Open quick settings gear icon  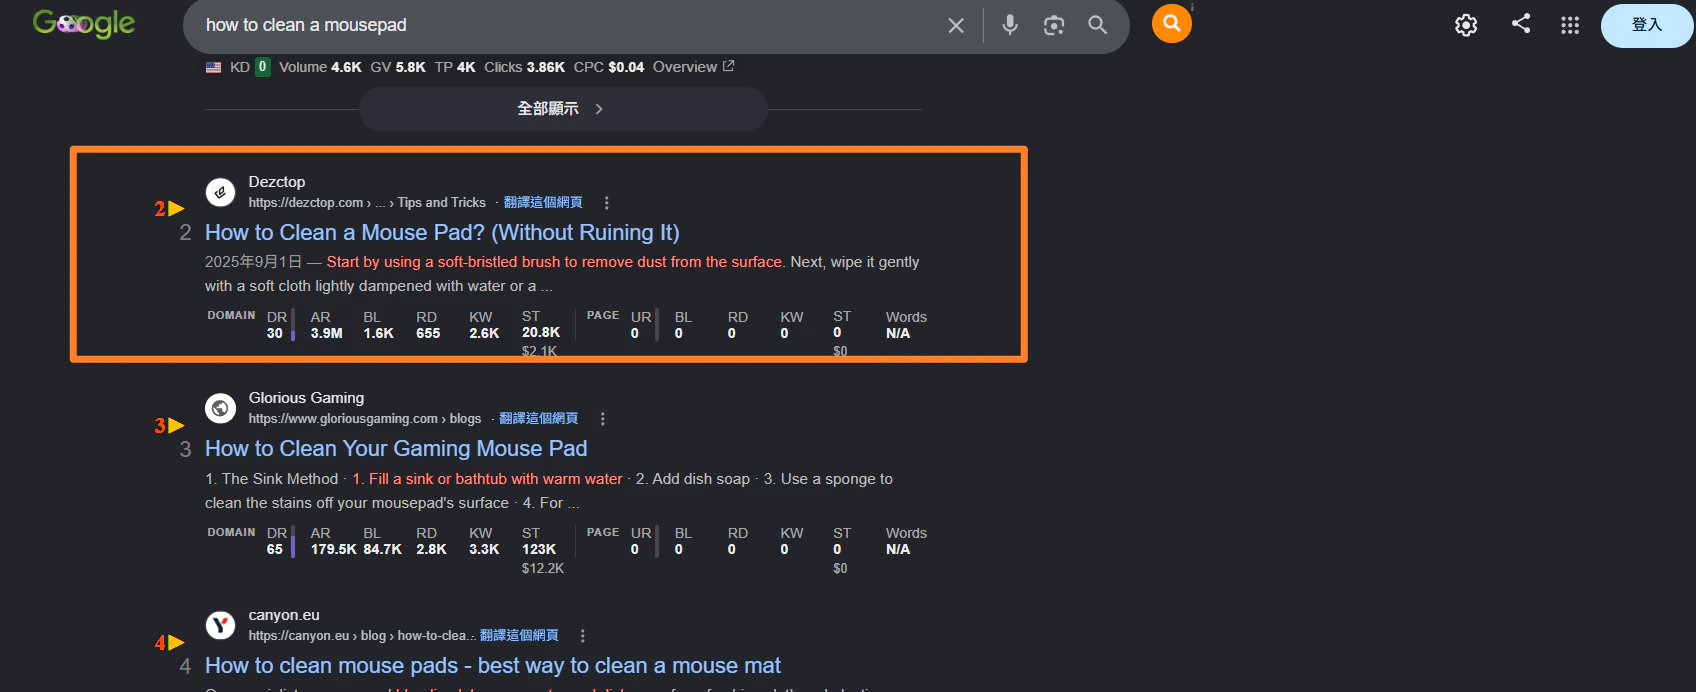(1466, 25)
